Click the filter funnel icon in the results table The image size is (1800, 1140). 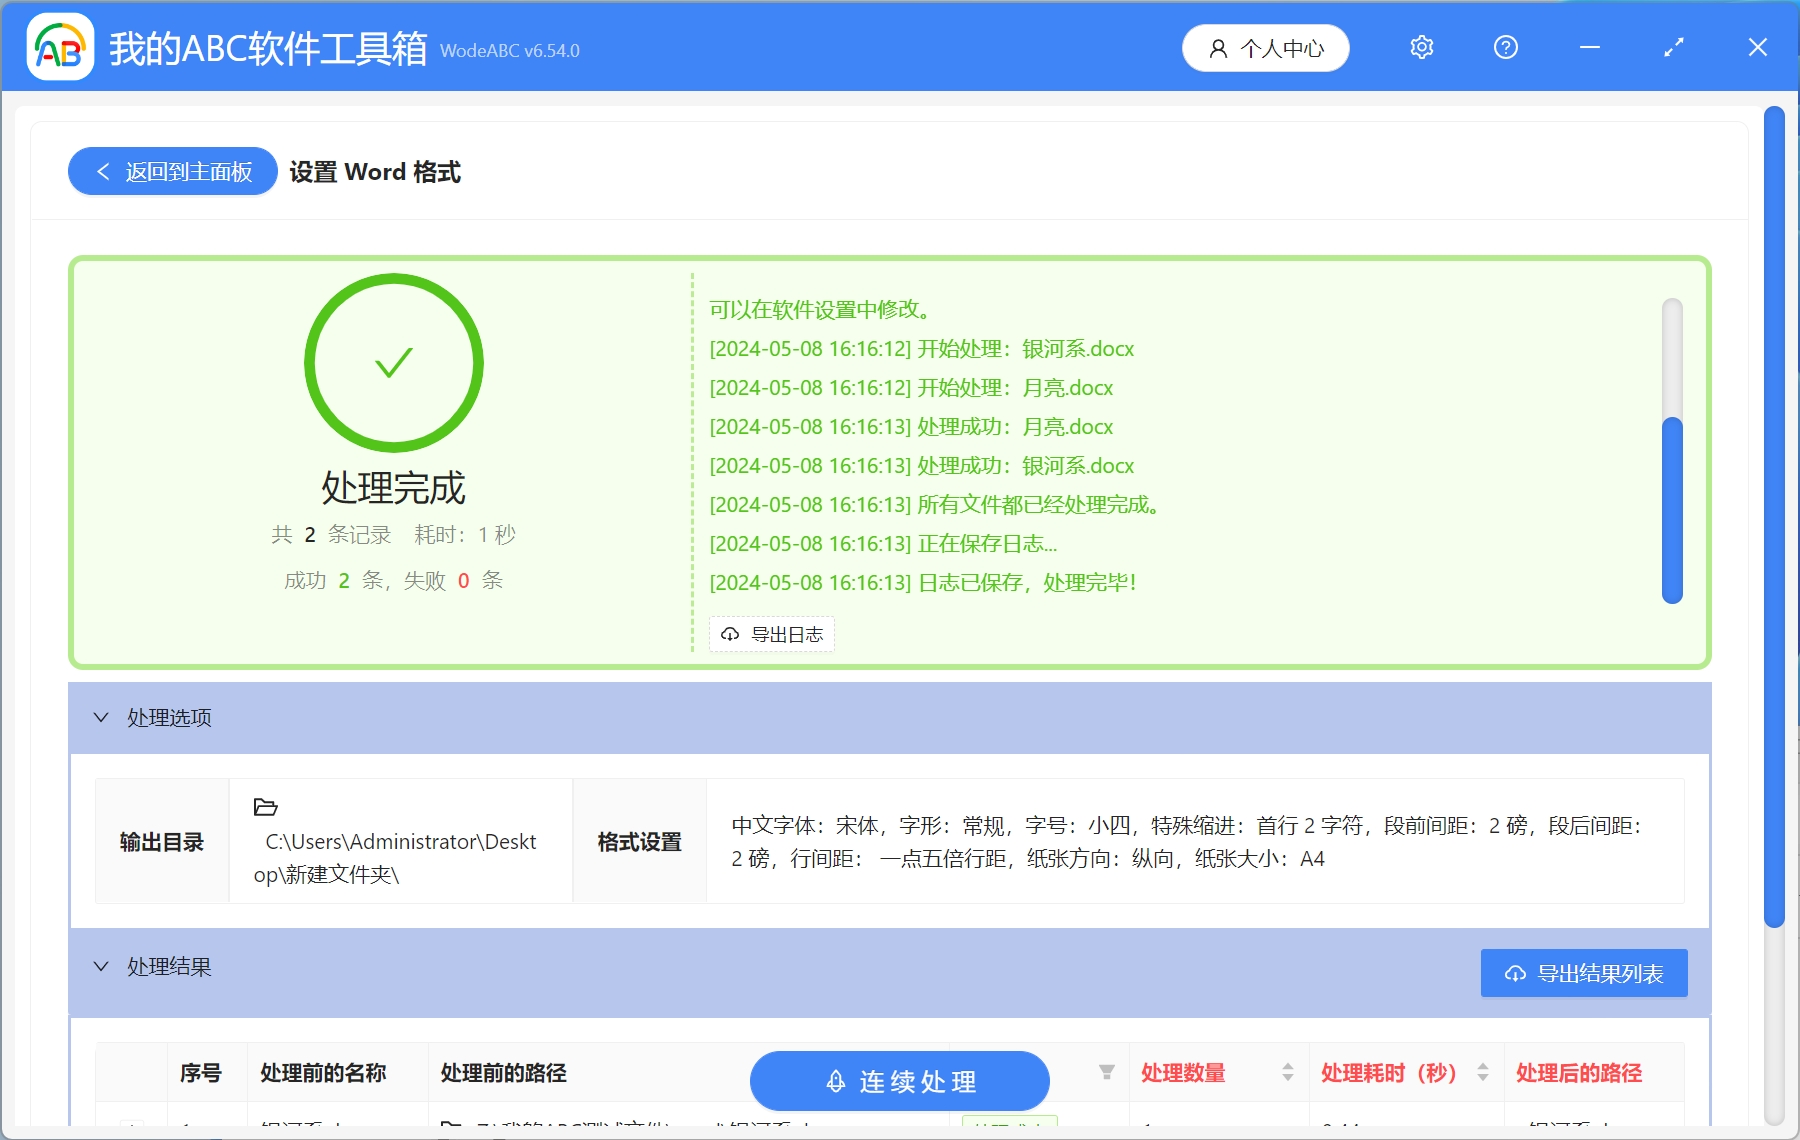tap(1106, 1073)
